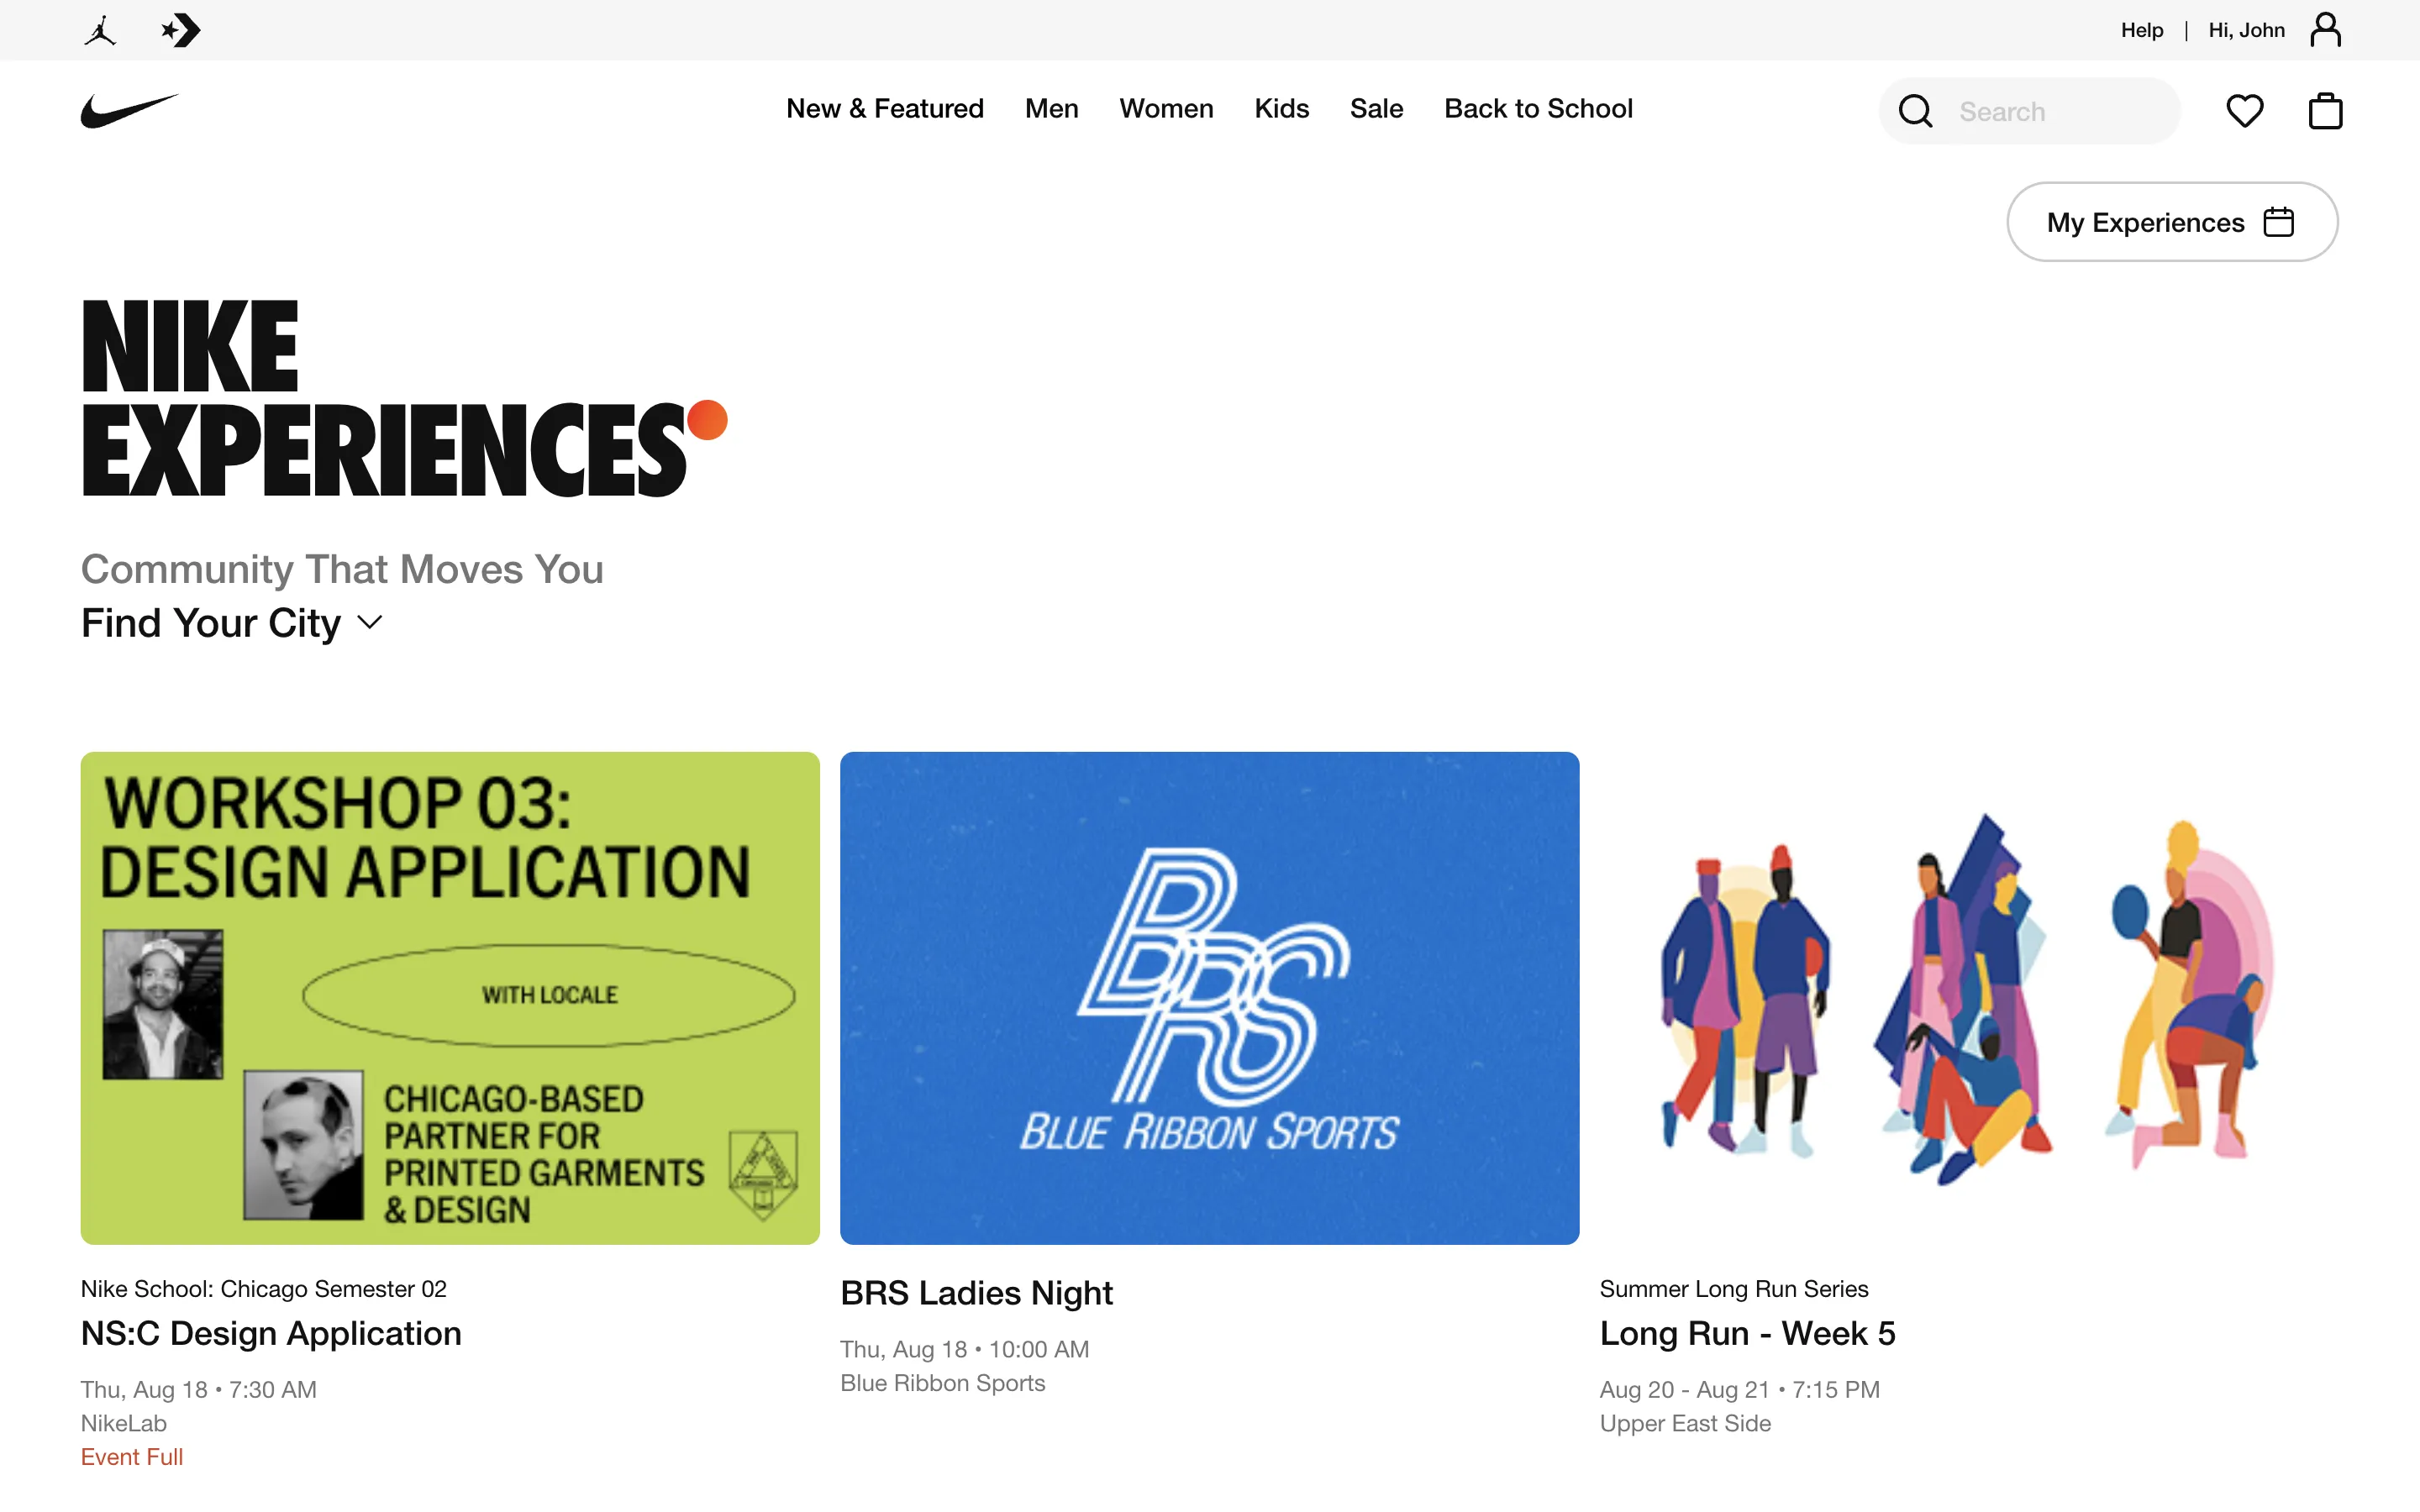
Task: Open the Hi, John account menu
Action: (x=2246, y=30)
